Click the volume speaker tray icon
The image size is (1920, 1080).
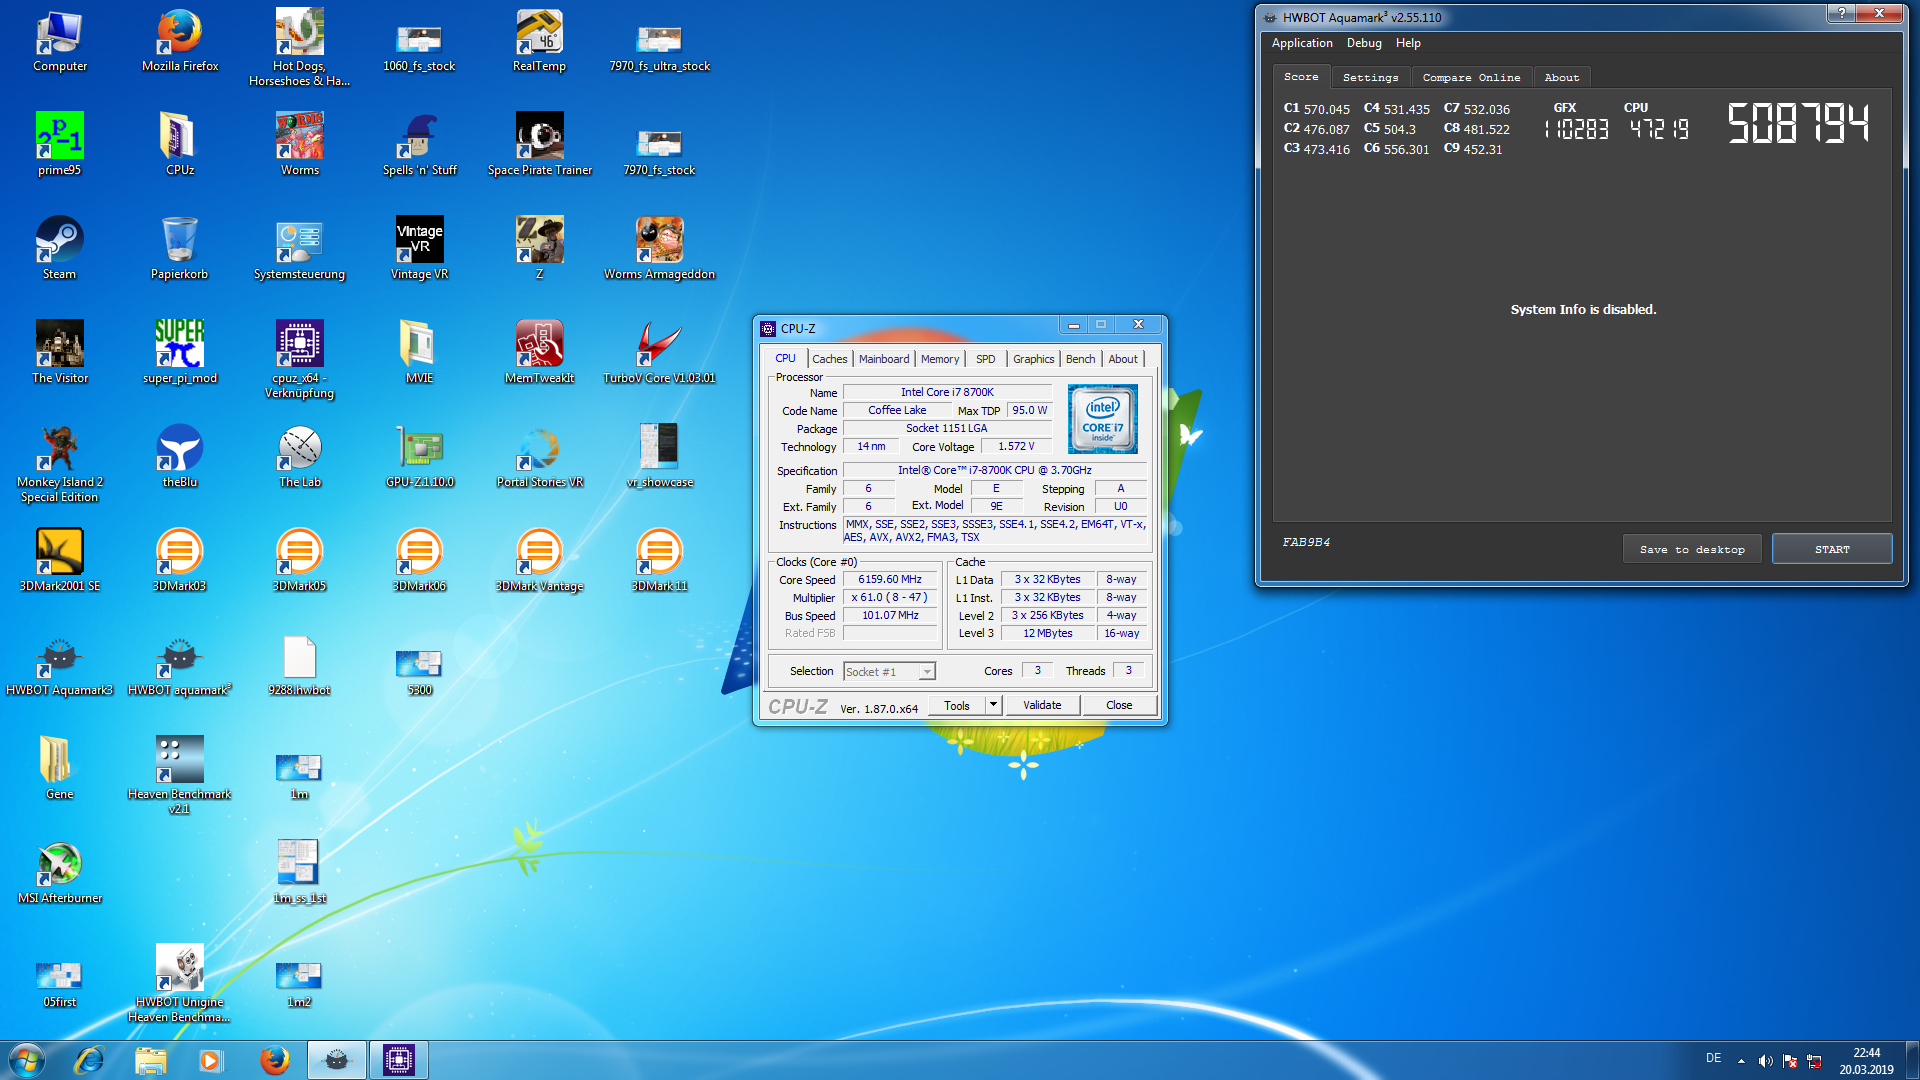pos(1765,1061)
